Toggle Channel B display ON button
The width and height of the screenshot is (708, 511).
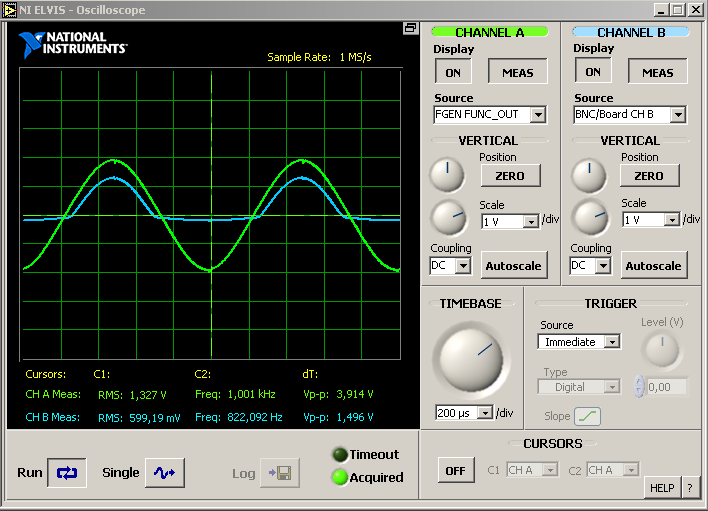(593, 71)
